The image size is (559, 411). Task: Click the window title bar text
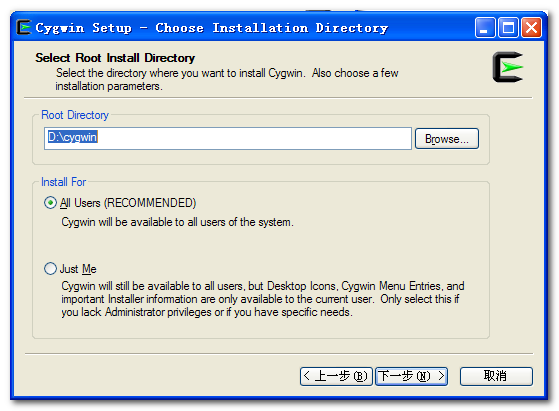click(x=212, y=28)
